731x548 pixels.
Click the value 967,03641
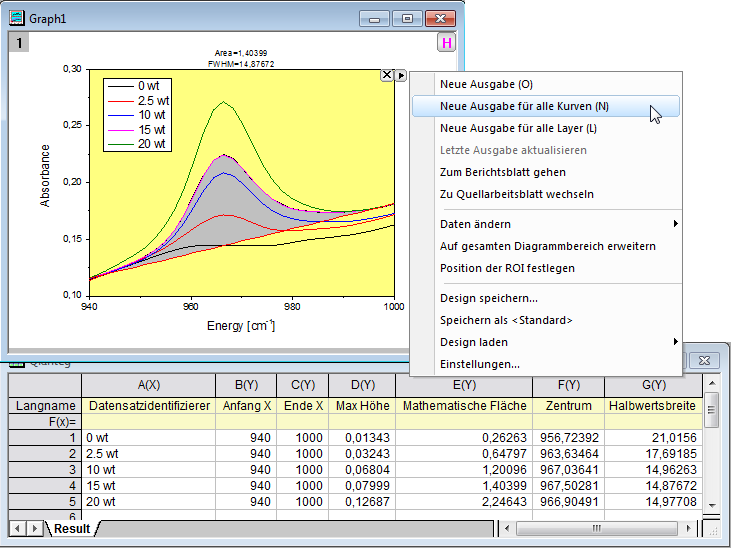[x=569, y=470]
